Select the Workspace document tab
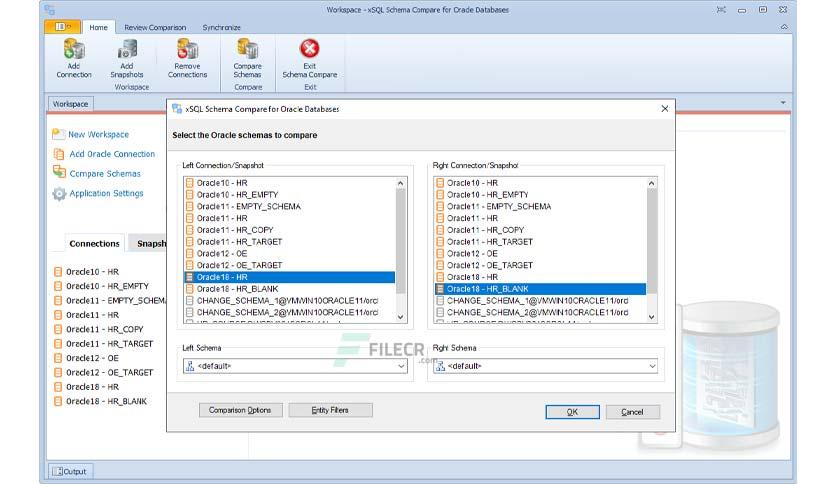 [x=70, y=104]
